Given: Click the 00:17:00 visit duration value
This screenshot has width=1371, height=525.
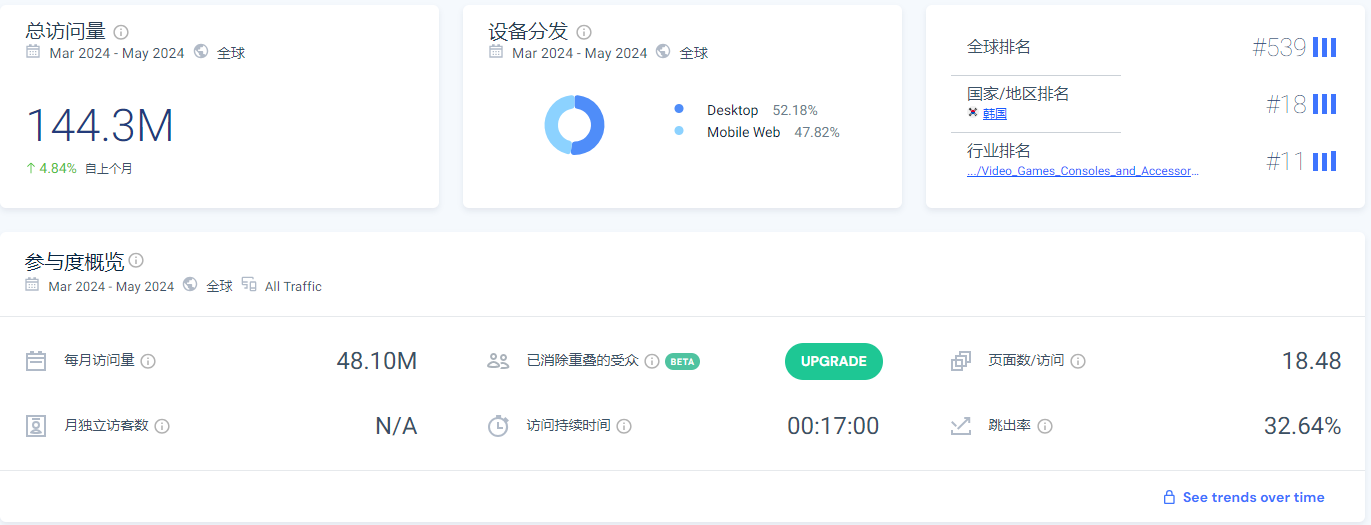Looking at the screenshot, I should pos(833,426).
